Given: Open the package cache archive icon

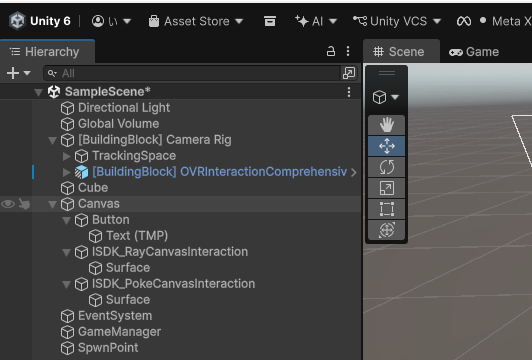Looking at the screenshot, I should pyautogui.click(x=270, y=21).
